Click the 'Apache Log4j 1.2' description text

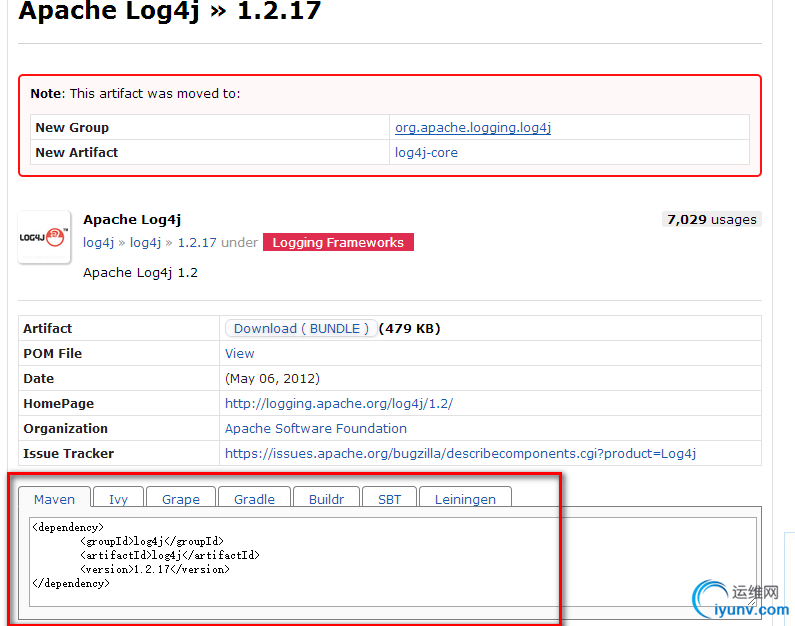coord(140,273)
